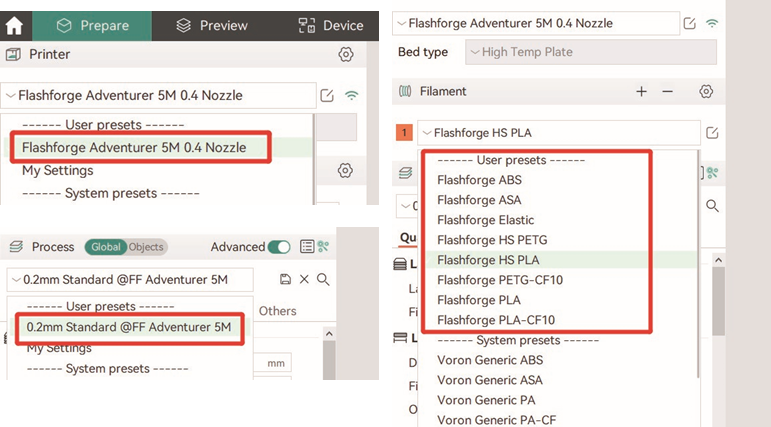
Task: Click search icon beside process preset
Action: point(323,279)
